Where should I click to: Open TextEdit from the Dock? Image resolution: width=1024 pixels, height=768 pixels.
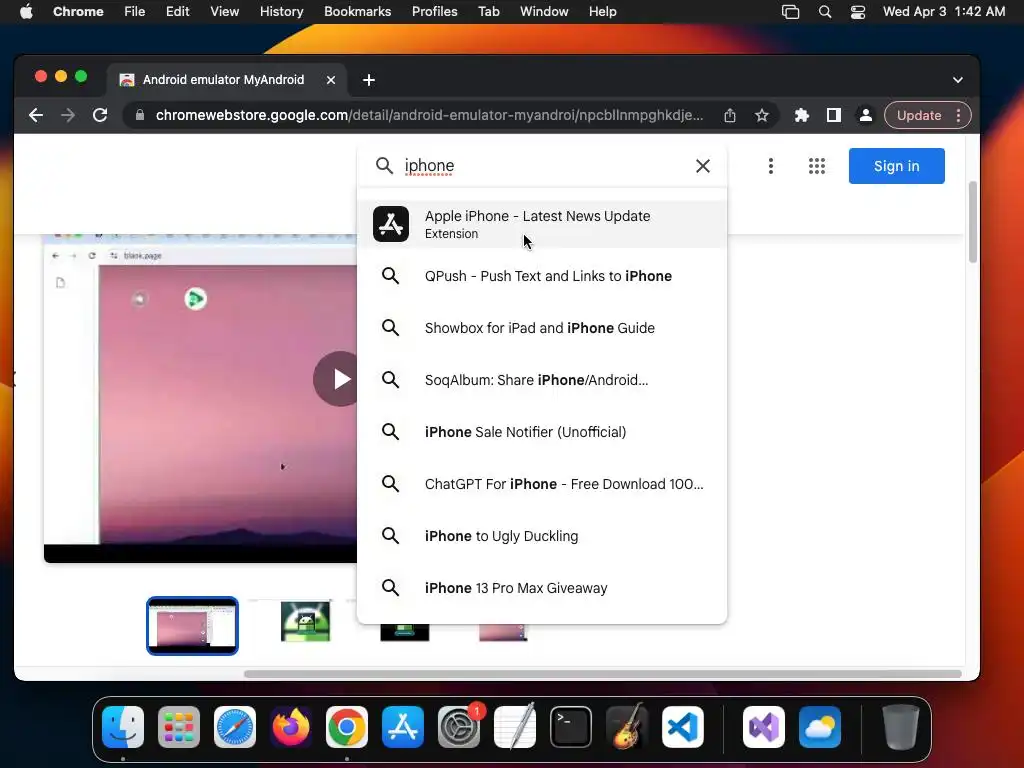tap(515, 727)
